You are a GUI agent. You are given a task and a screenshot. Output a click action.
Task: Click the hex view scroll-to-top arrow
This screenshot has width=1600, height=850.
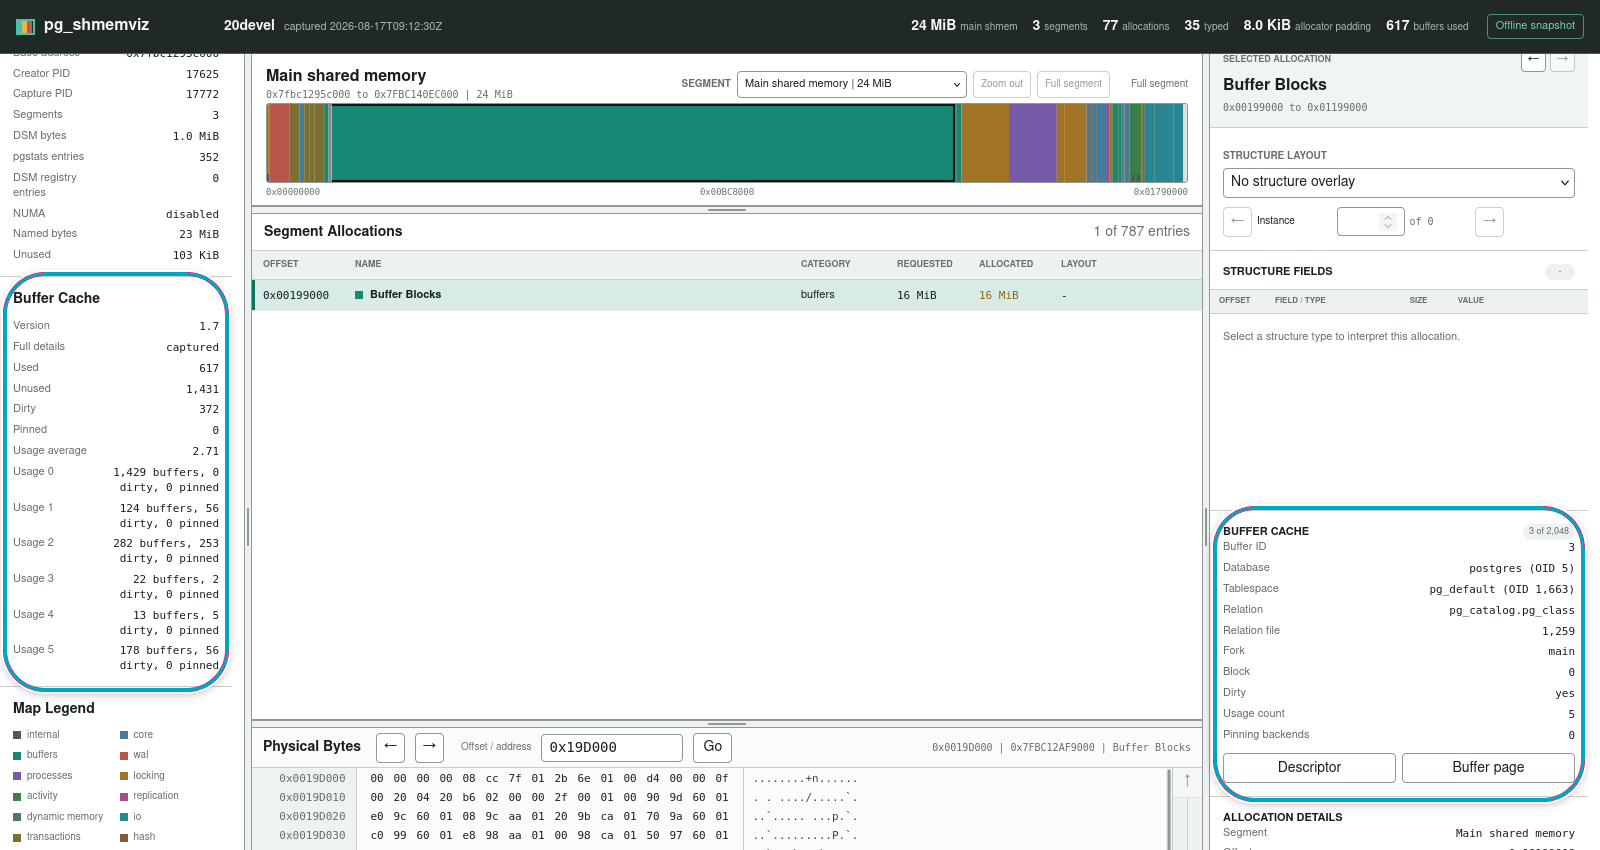[x=1187, y=780]
